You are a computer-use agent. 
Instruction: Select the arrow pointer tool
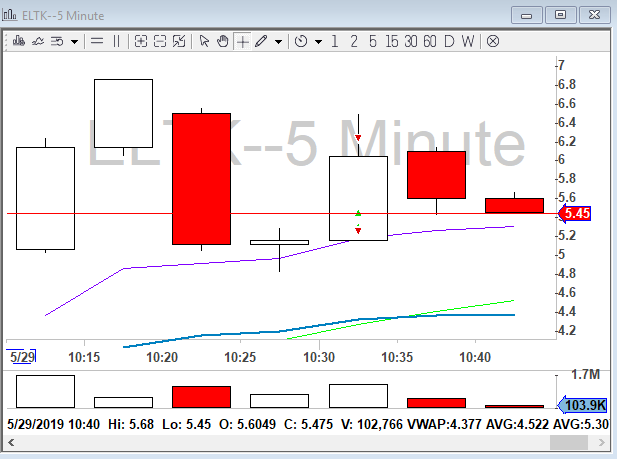coord(204,41)
